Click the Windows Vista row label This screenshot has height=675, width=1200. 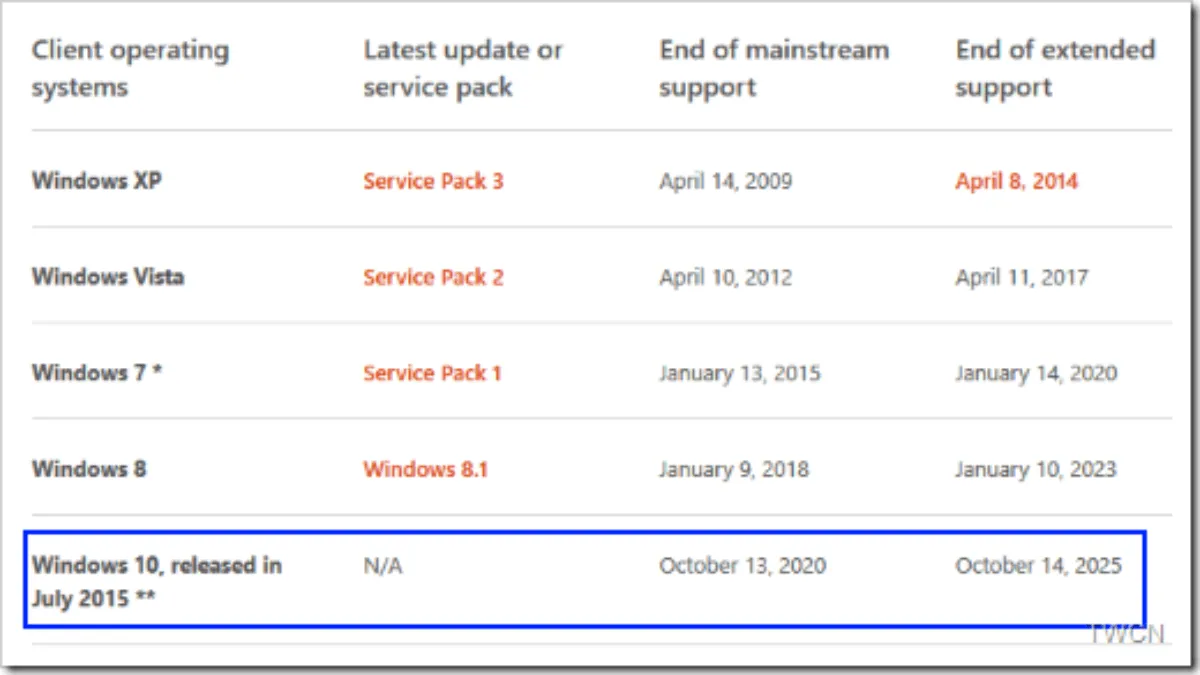point(108,277)
